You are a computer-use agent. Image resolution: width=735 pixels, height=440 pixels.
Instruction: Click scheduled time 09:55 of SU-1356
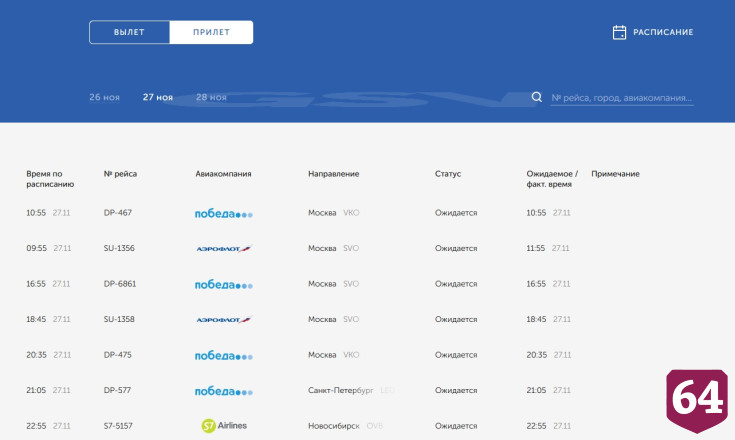click(37, 248)
